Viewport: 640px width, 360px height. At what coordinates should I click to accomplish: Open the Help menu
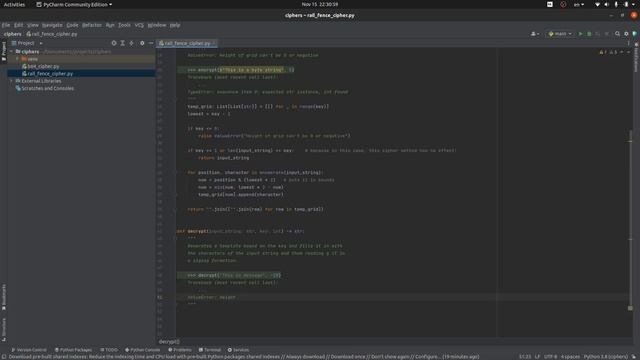point(175,25)
